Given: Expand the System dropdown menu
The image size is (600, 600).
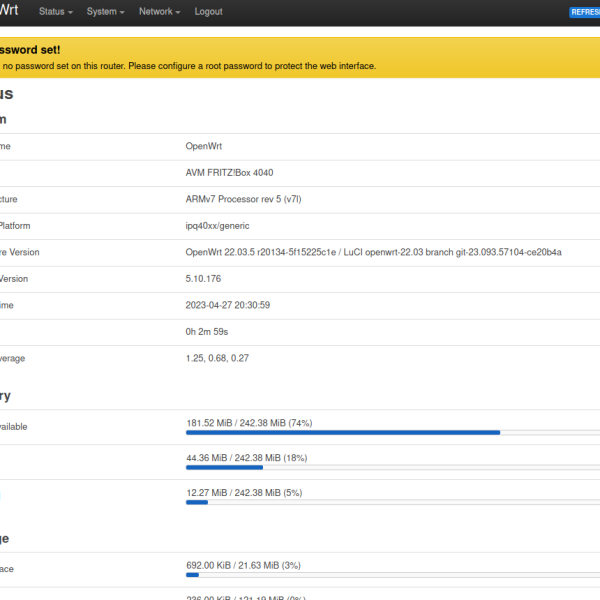Looking at the screenshot, I should [105, 12].
